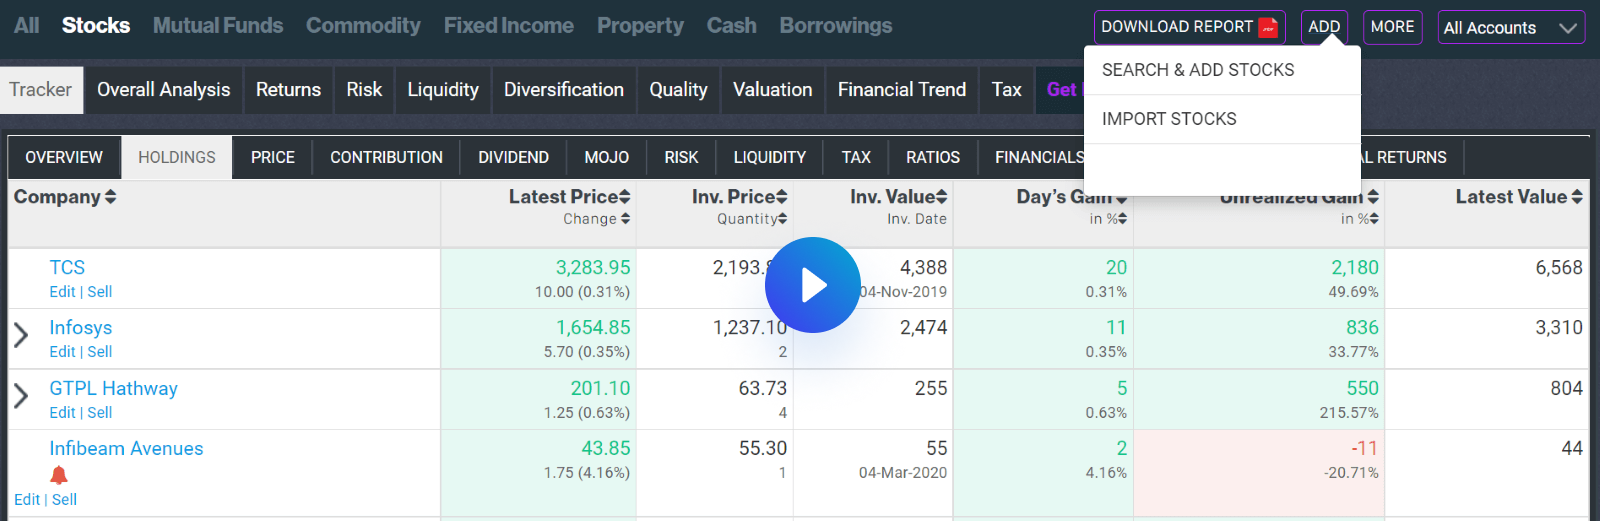Viewport: 1600px width, 521px height.
Task: Download the portfolio report PDF
Action: tap(1188, 27)
